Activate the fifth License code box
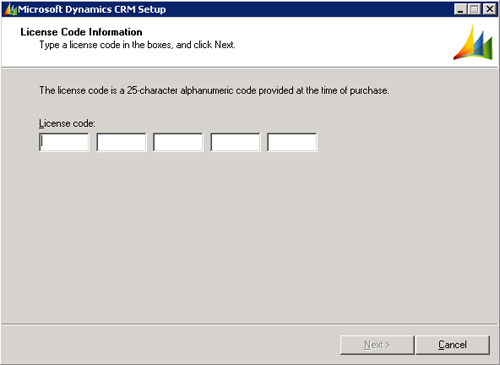This screenshot has width=500, height=365. (x=292, y=142)
